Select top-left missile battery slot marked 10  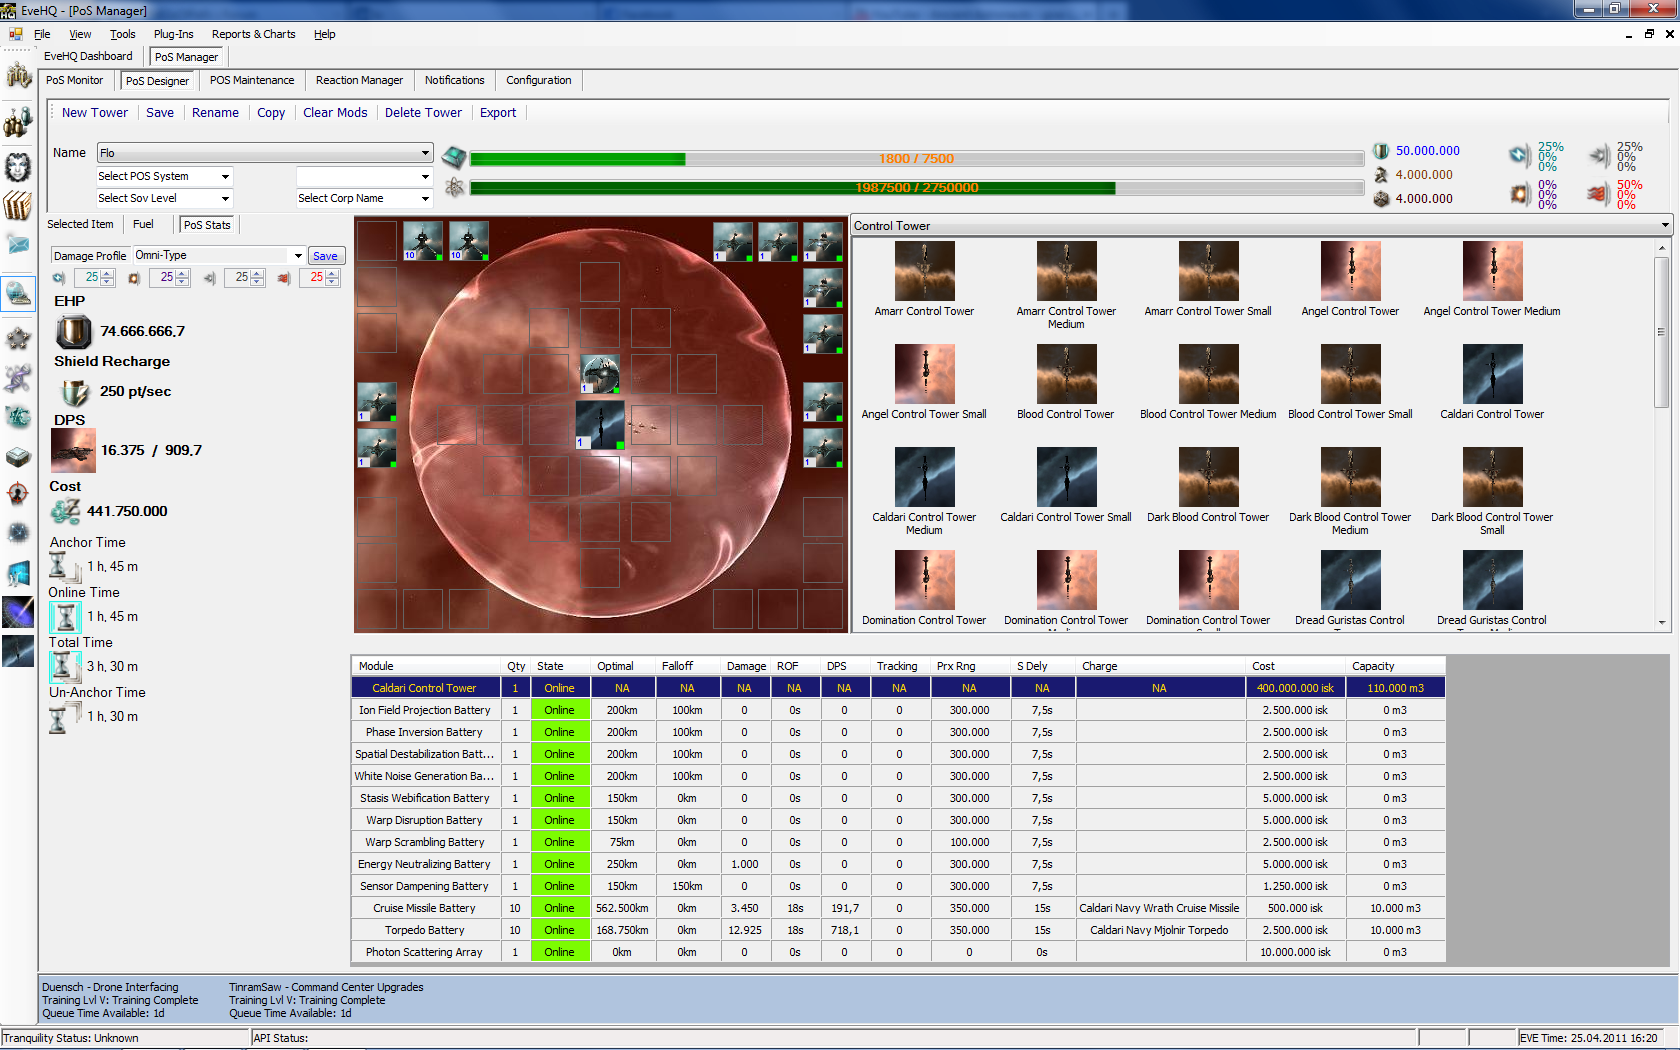(423, 241)
